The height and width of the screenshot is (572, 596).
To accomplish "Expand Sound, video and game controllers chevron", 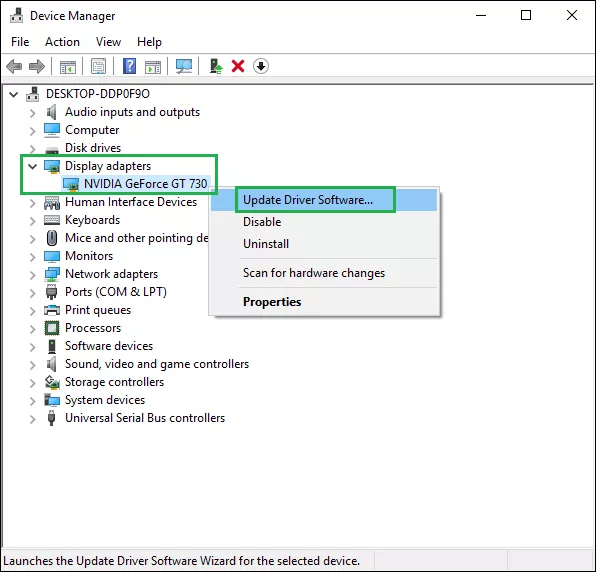I will tap(33, 365).
